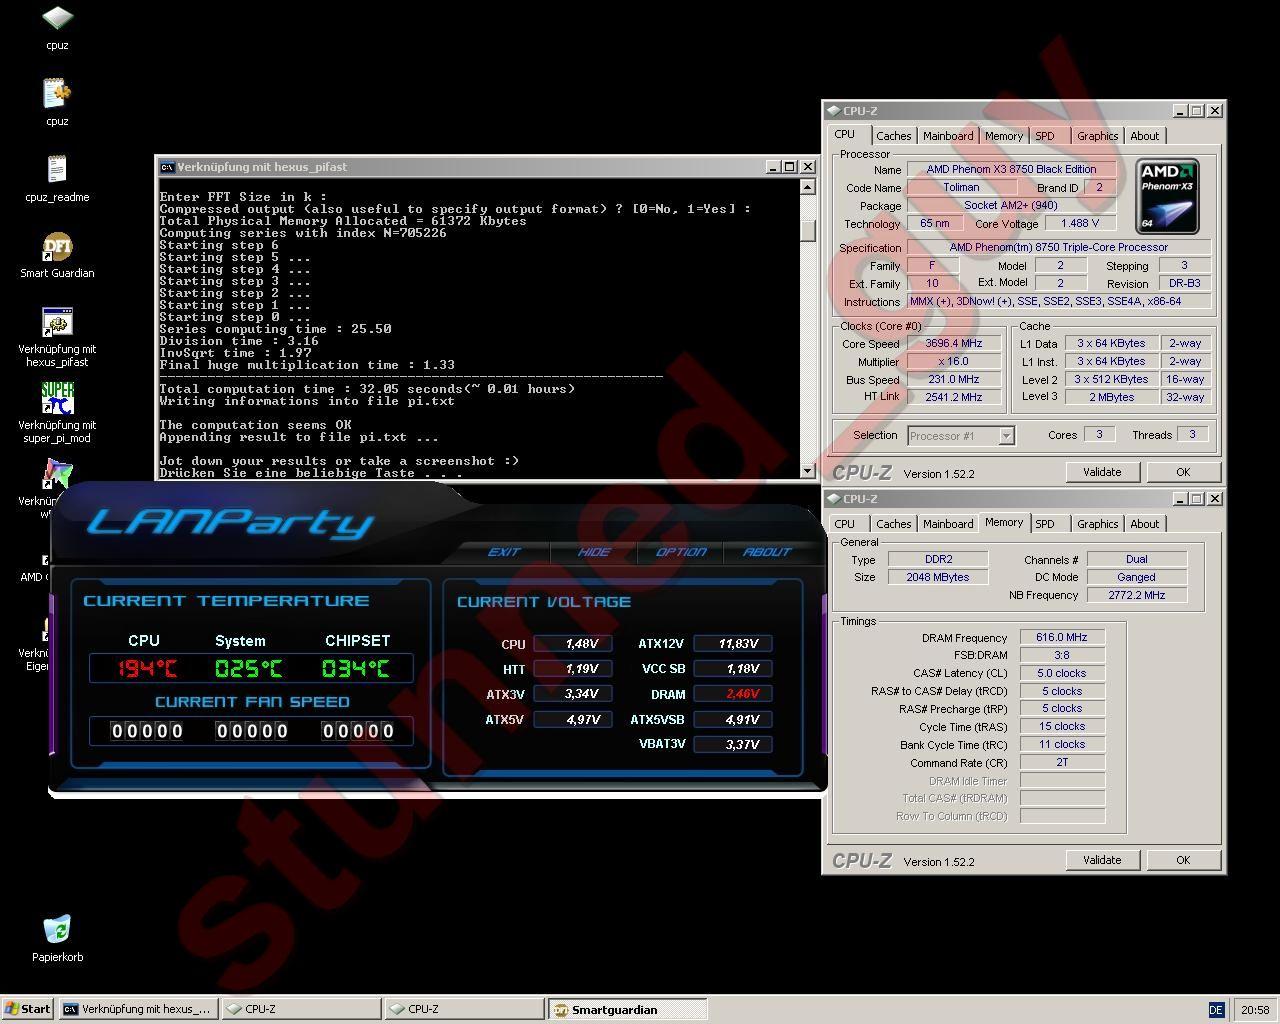Image resolution: width=1280 pixels, height=1024 pixels.
Task: Open Caches tab in upper CPU-Z
Action: (893, 136)
